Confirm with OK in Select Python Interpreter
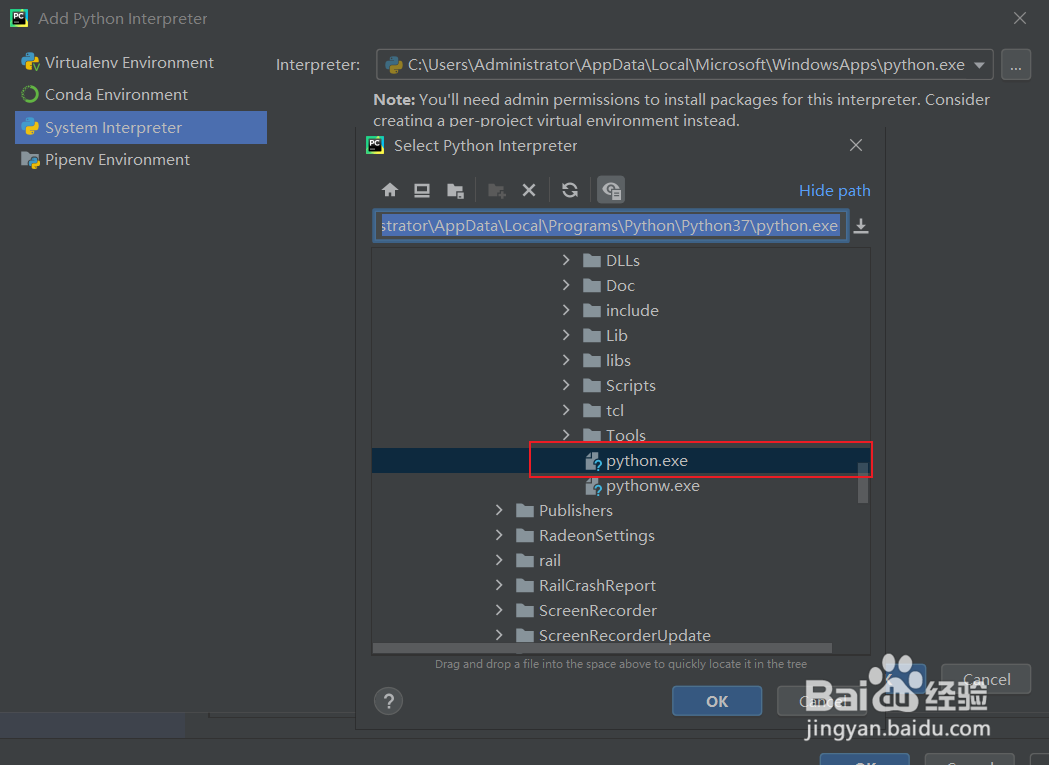This screenshot has width=1049, height=765. [x=717, y=701]
